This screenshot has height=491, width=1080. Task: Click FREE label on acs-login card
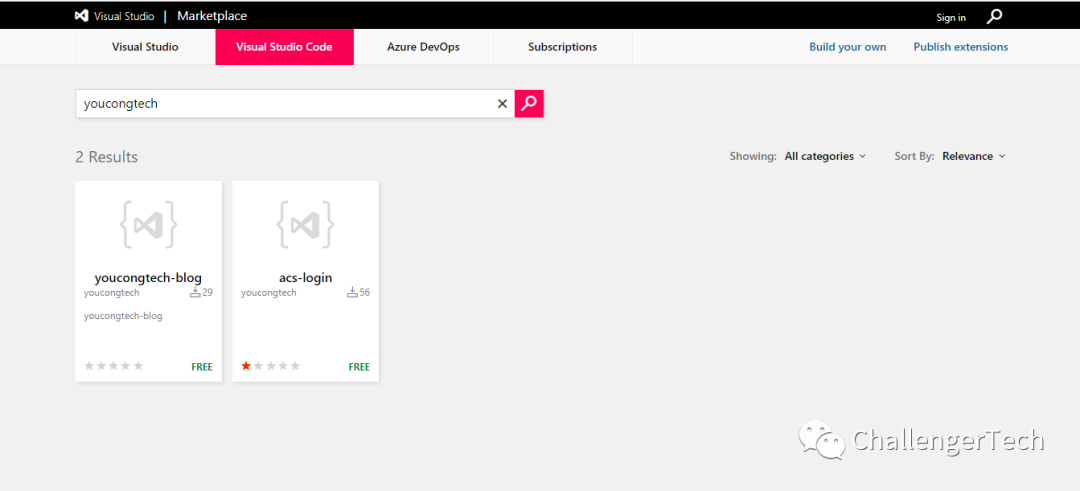click(359, 367)
